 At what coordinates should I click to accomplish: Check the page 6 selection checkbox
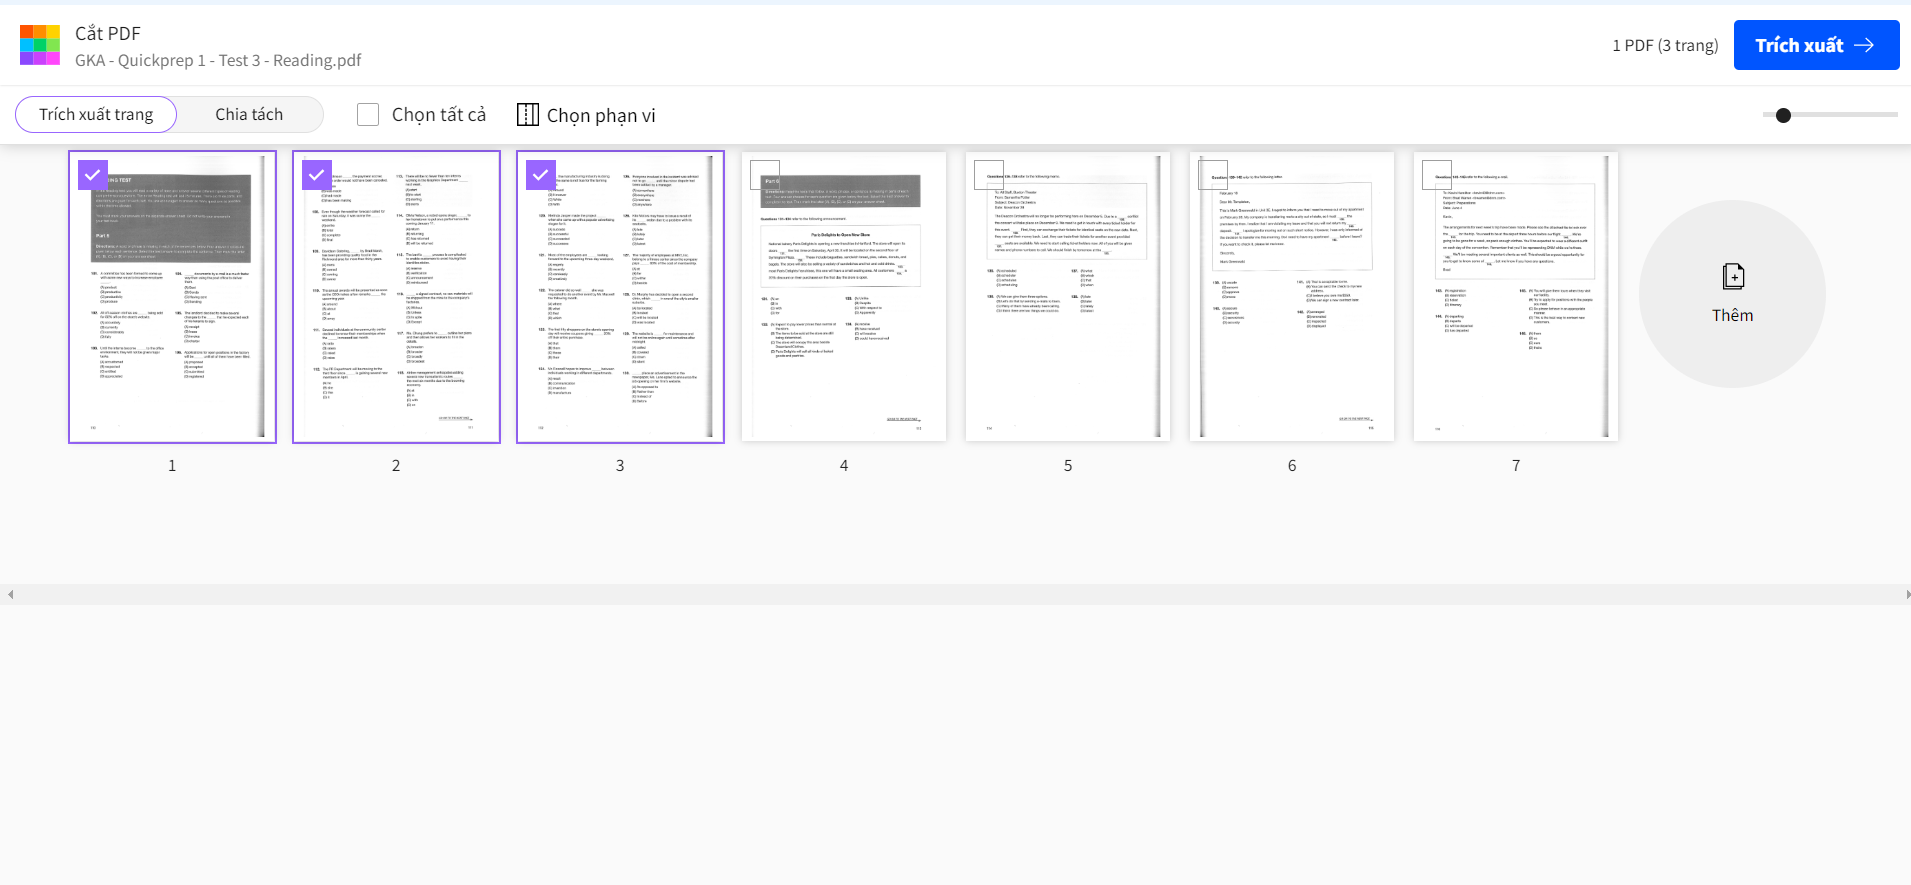[1212, 175]
